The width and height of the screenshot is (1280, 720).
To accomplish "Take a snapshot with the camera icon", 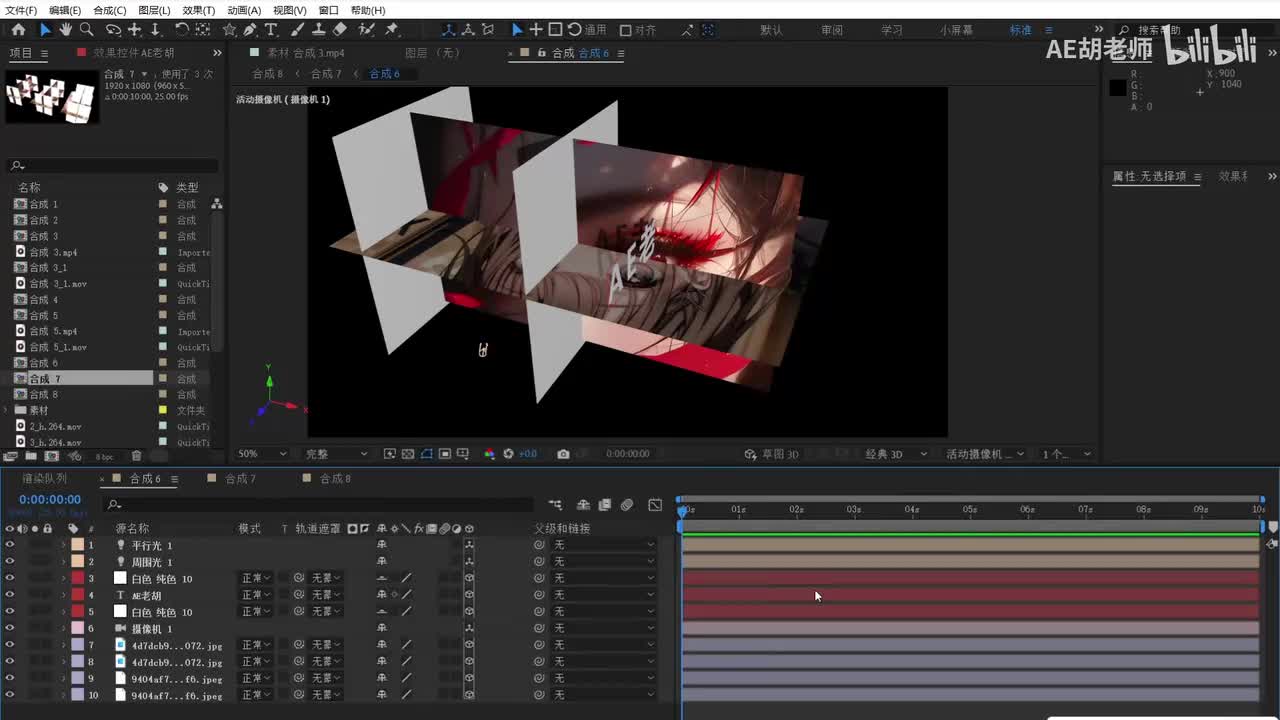I will pos(563,454).
